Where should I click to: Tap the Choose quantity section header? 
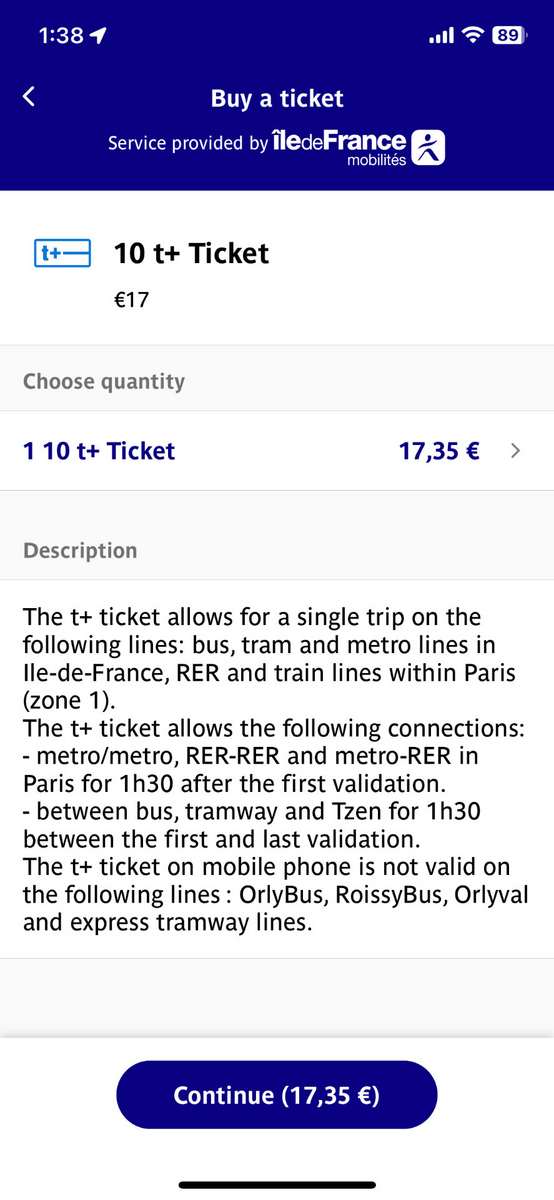(104, 381)
